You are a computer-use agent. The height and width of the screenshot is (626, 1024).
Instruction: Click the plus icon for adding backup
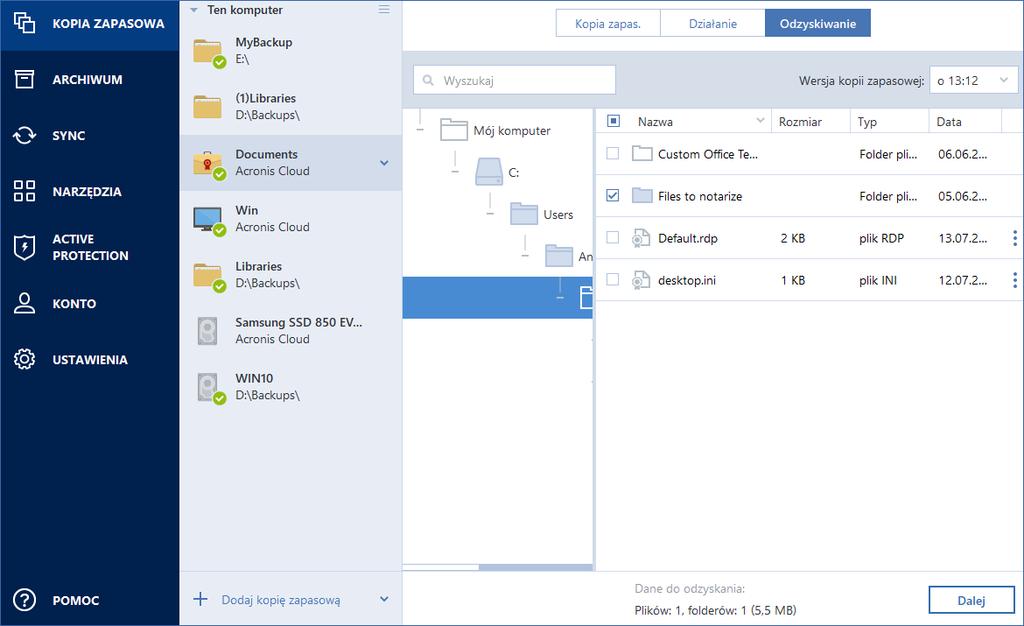(200, 599)
